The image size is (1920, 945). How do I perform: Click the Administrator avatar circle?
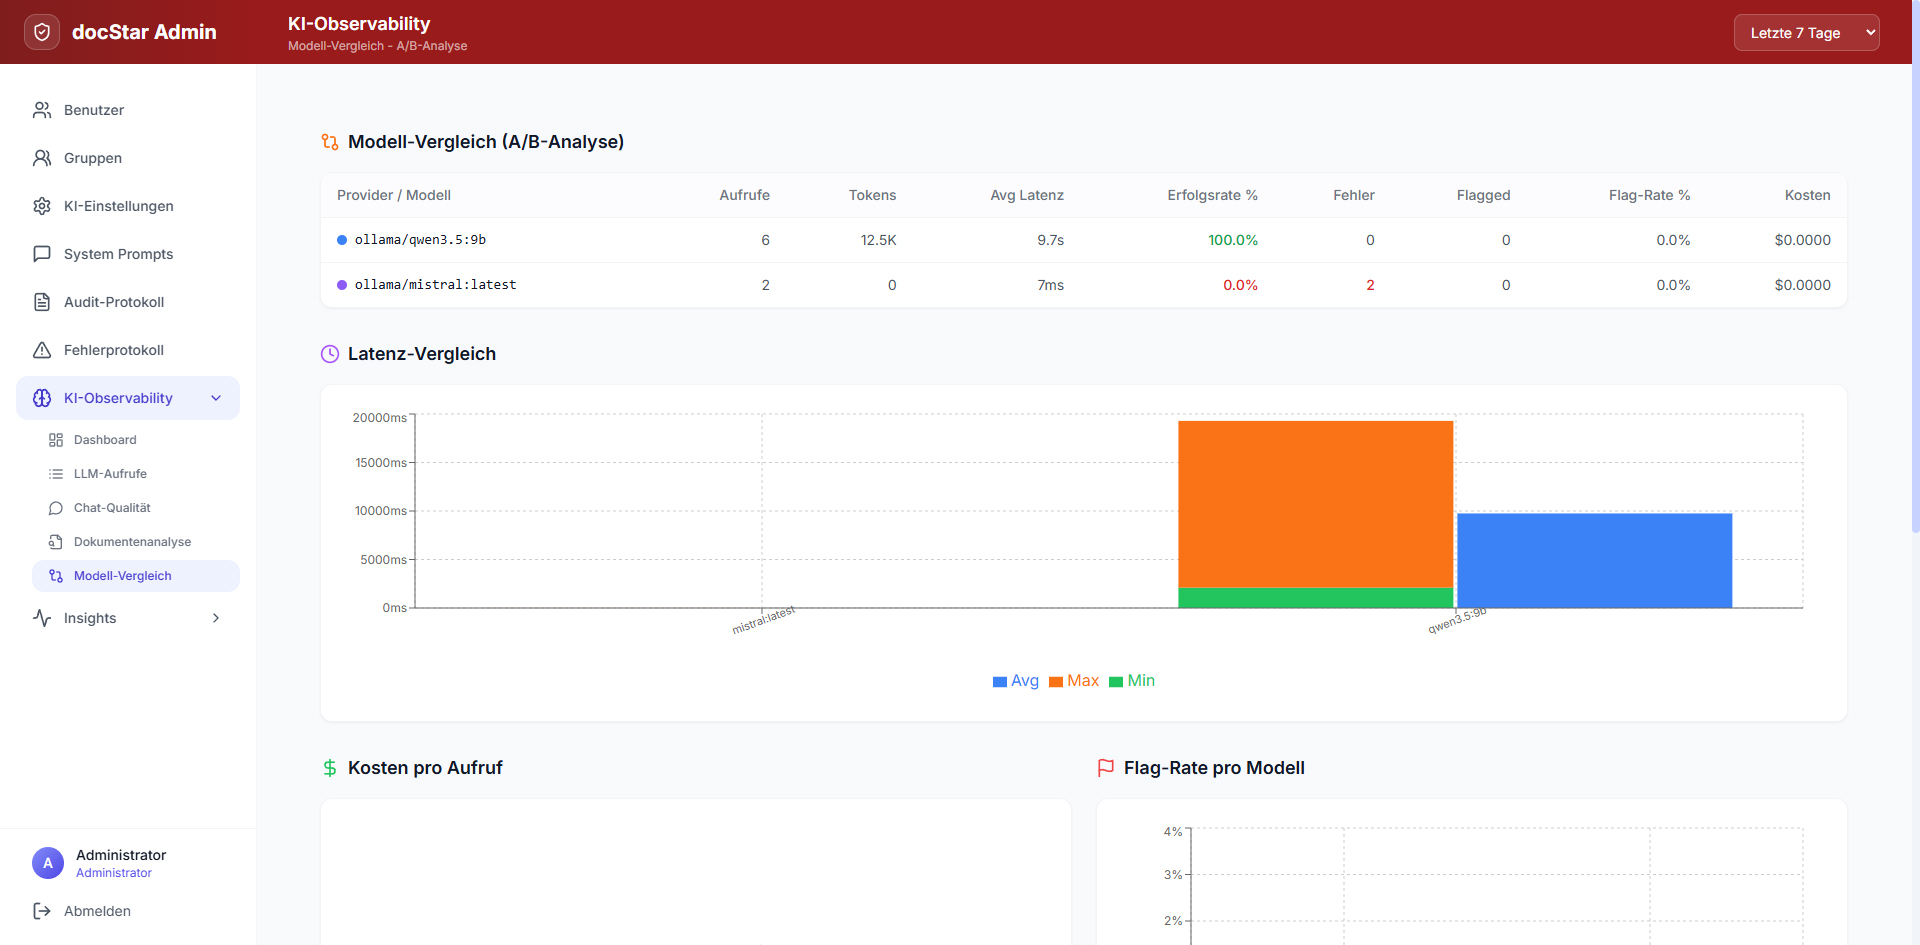coord(48,863)
